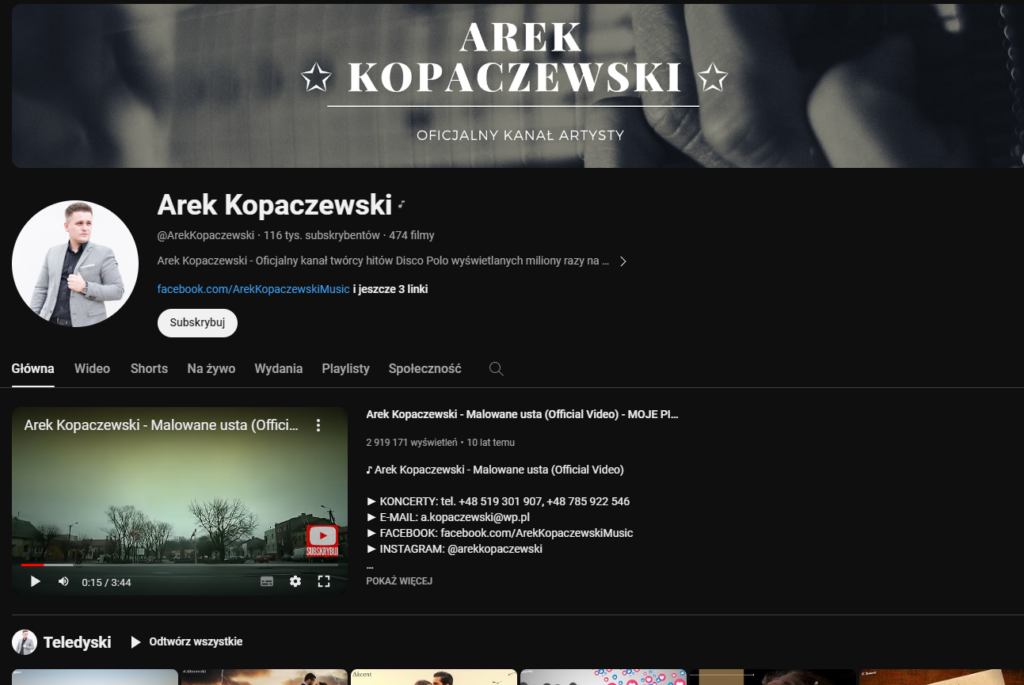Screen dimensions: 1024x685
Task: Click the @ArekKopaczewski handle text
Action: point(206,235)
